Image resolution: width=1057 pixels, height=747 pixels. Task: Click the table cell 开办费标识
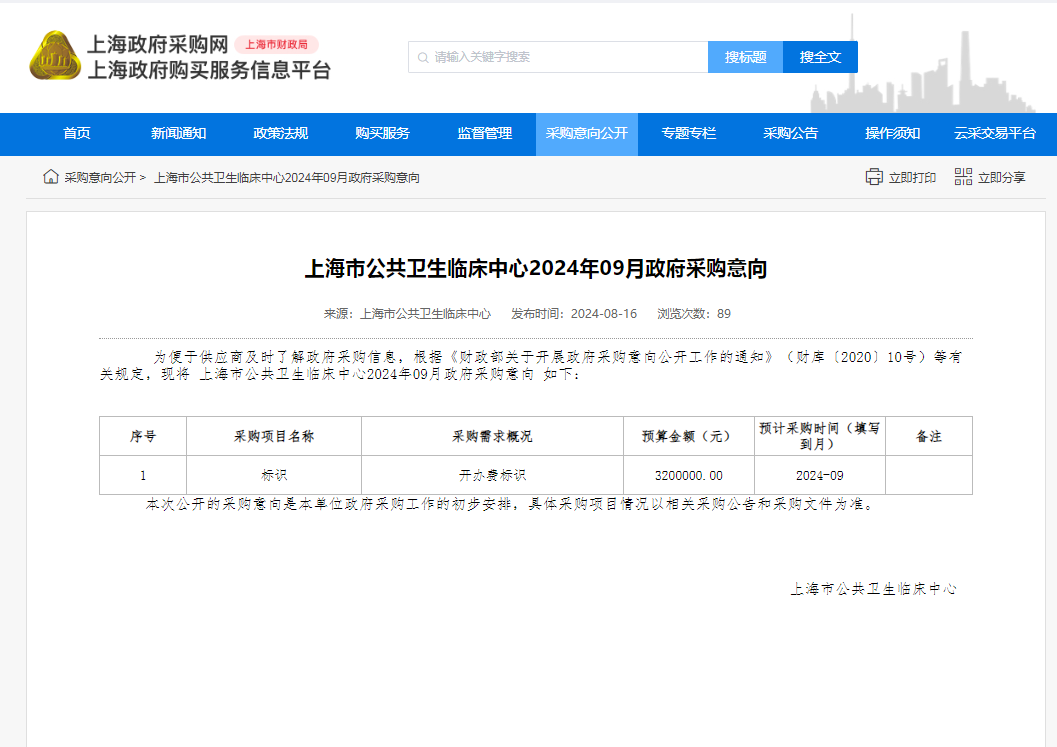point(492,475)
